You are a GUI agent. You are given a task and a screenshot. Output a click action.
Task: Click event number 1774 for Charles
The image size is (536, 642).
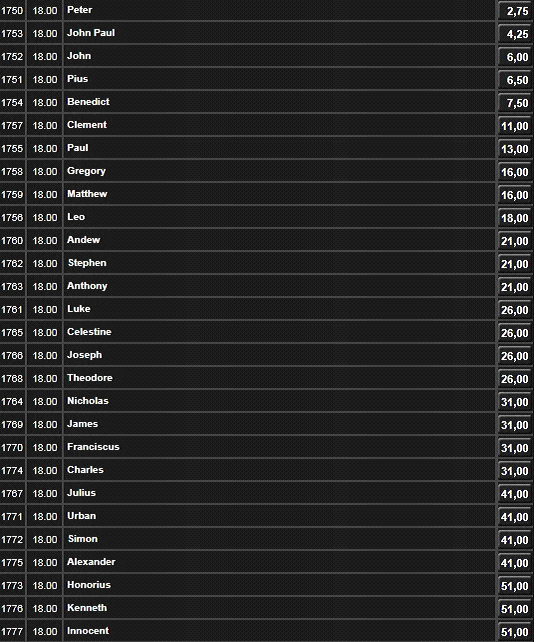coord(12,471)
